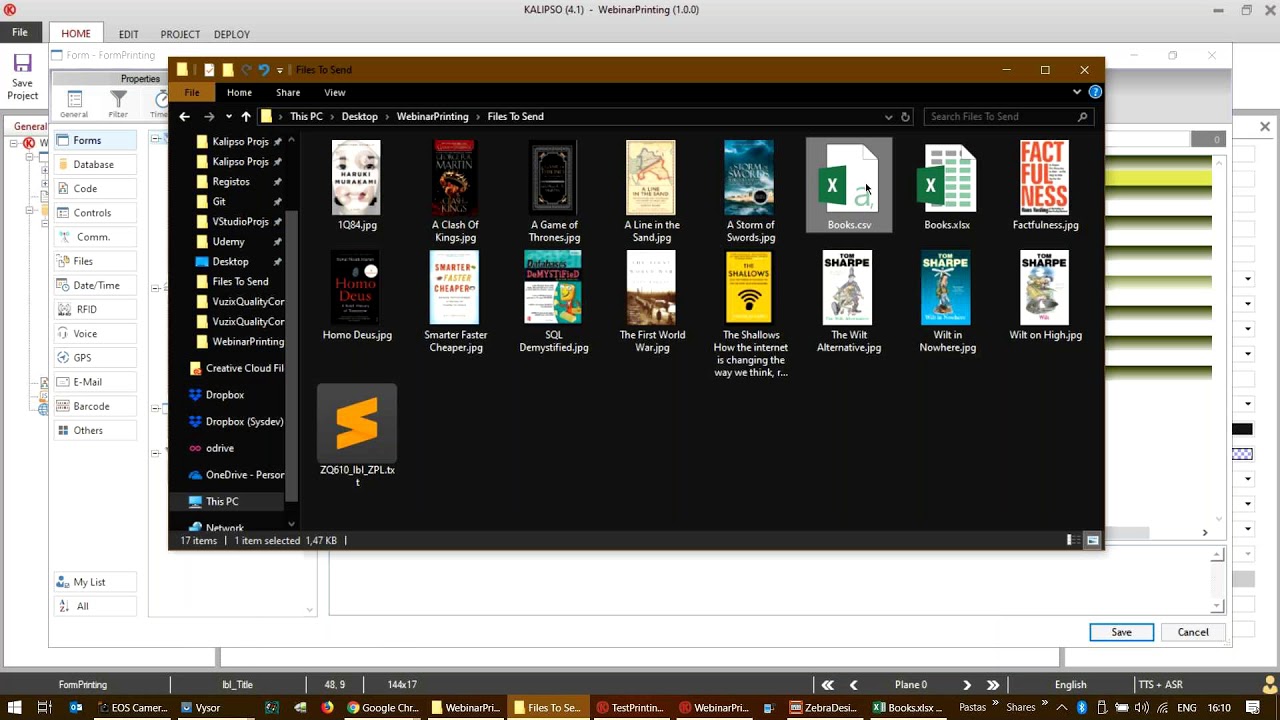Image resolution: width=1280 pixels, height=720 pixels.
Task: Switch Explorer to large icons view
Action: pyautogui.click(x=1092, y=540)
